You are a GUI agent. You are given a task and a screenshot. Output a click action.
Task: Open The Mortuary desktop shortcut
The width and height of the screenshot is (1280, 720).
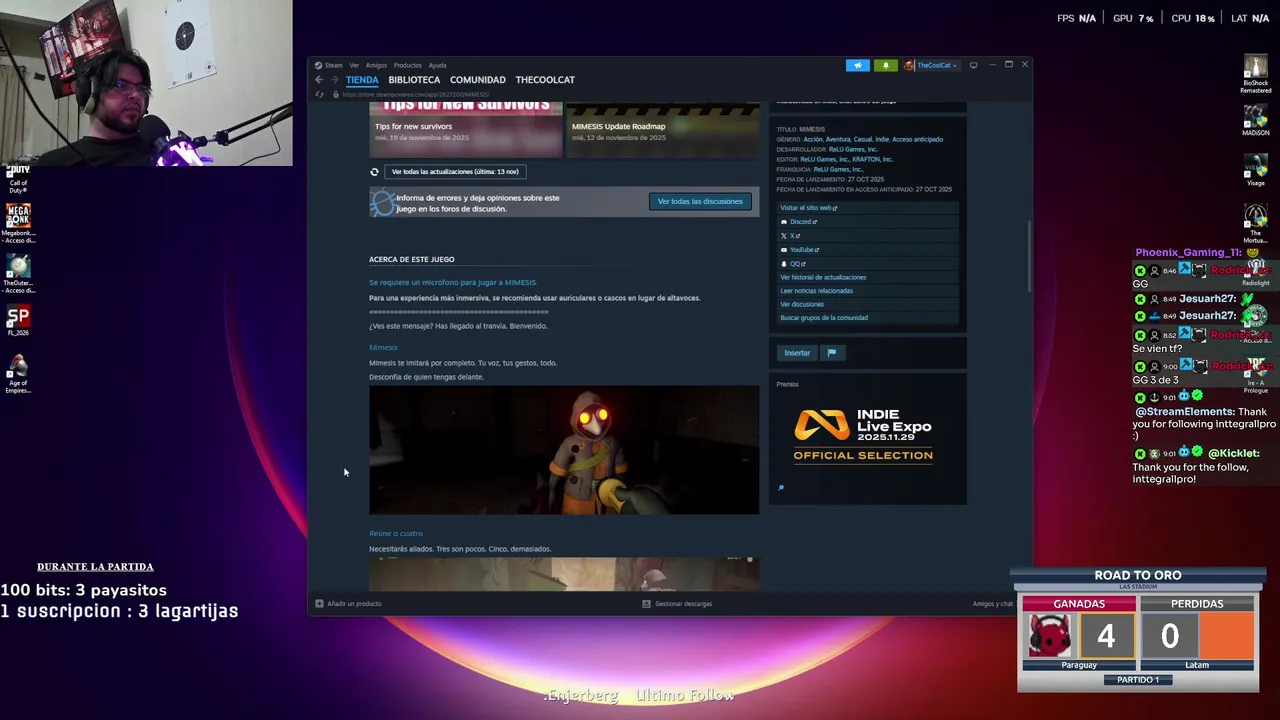coord(1255,224)
